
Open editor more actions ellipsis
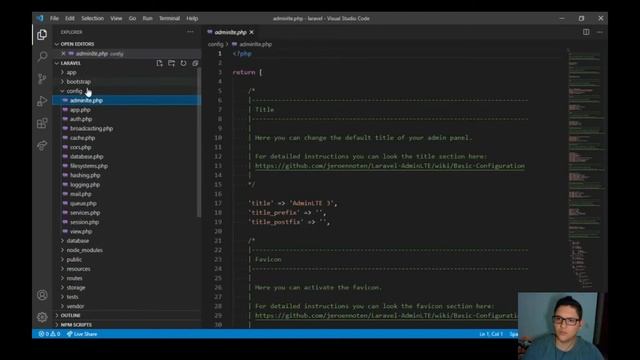pyautogui.click(x=600, y=32)
